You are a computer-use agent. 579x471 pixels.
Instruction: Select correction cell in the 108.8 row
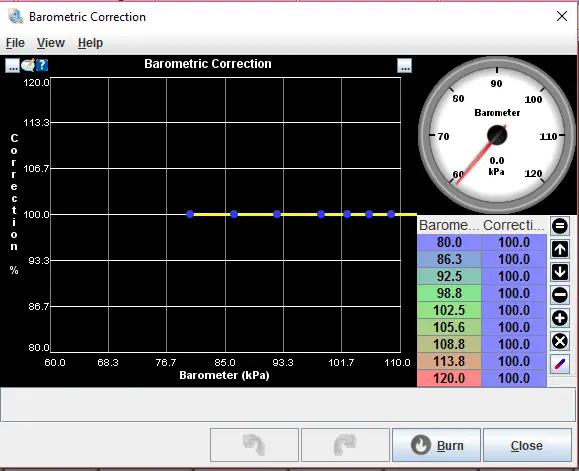coord(514,344)
